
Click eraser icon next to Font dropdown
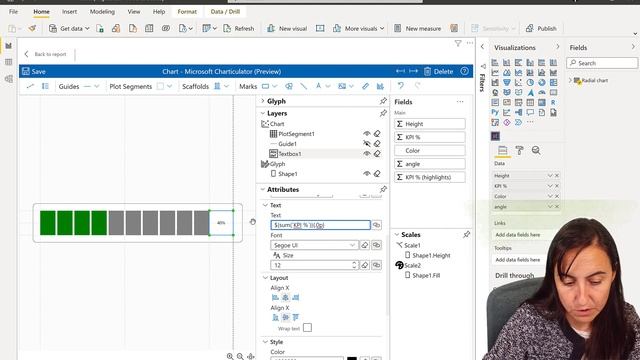(364, 245)
